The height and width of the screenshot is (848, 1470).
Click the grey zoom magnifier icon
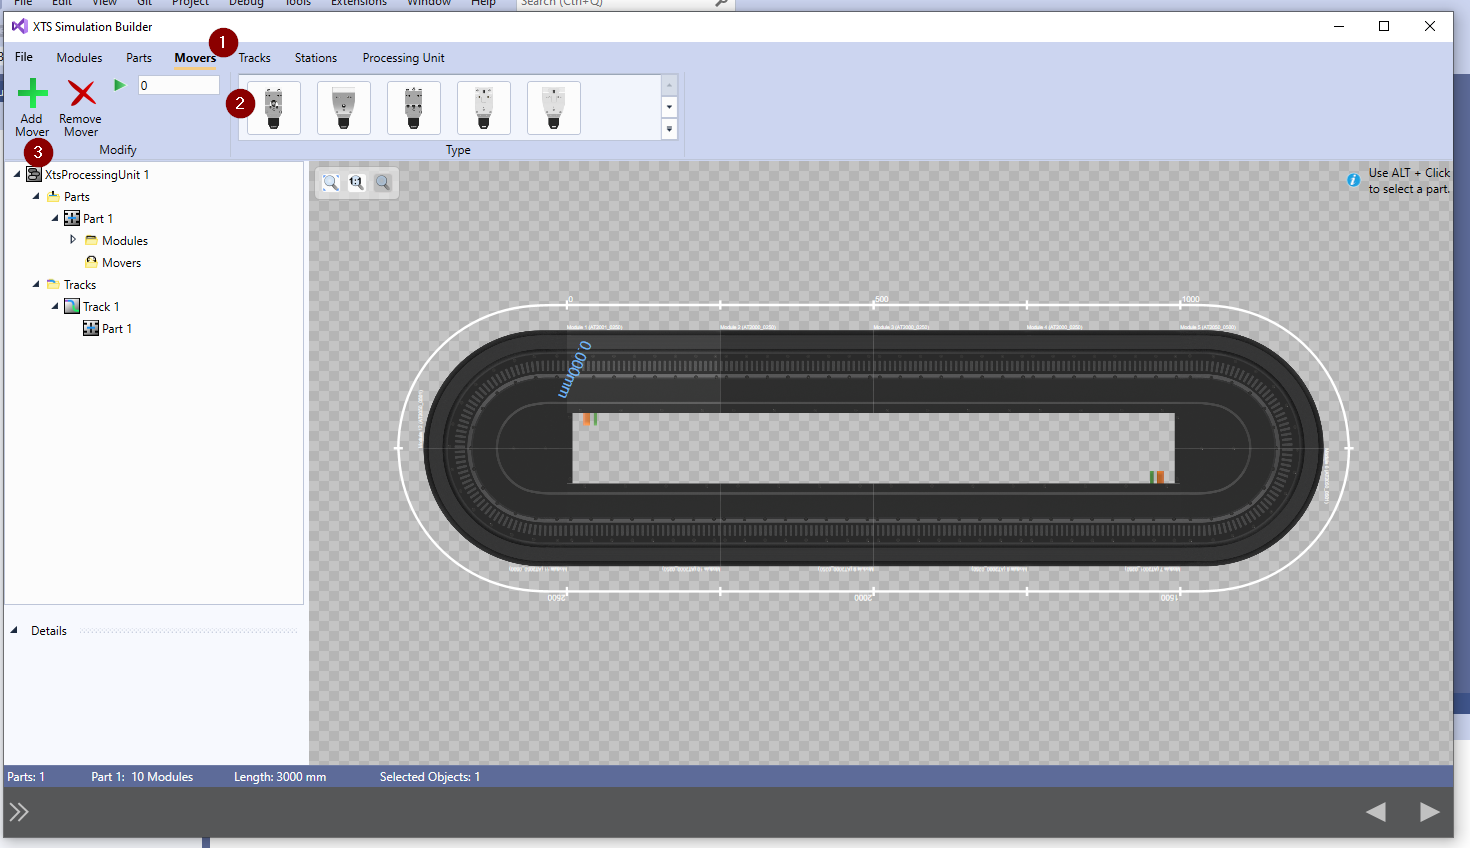point(383,182)
